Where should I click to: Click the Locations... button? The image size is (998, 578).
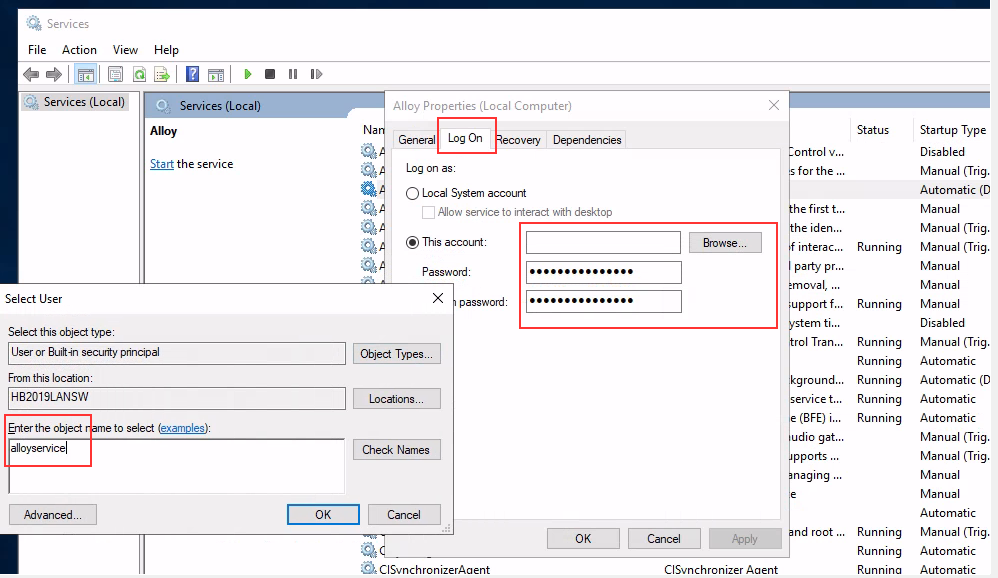click(x=397, y=398)
